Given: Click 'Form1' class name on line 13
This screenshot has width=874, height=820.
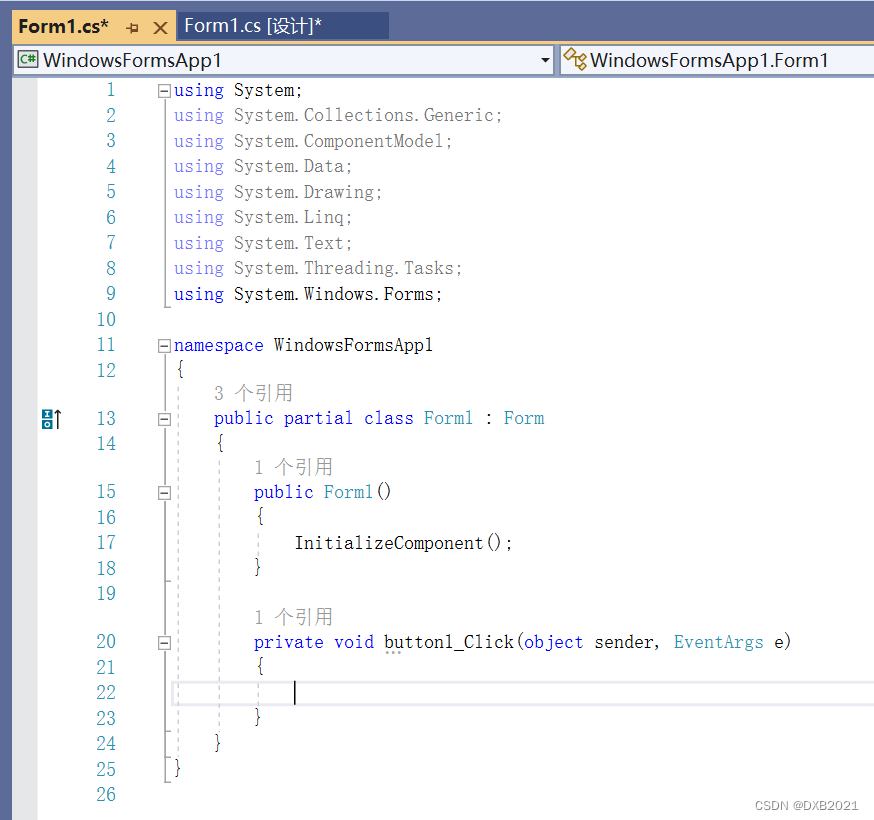Looking at the screenshot, I should [x=448, y=418].
